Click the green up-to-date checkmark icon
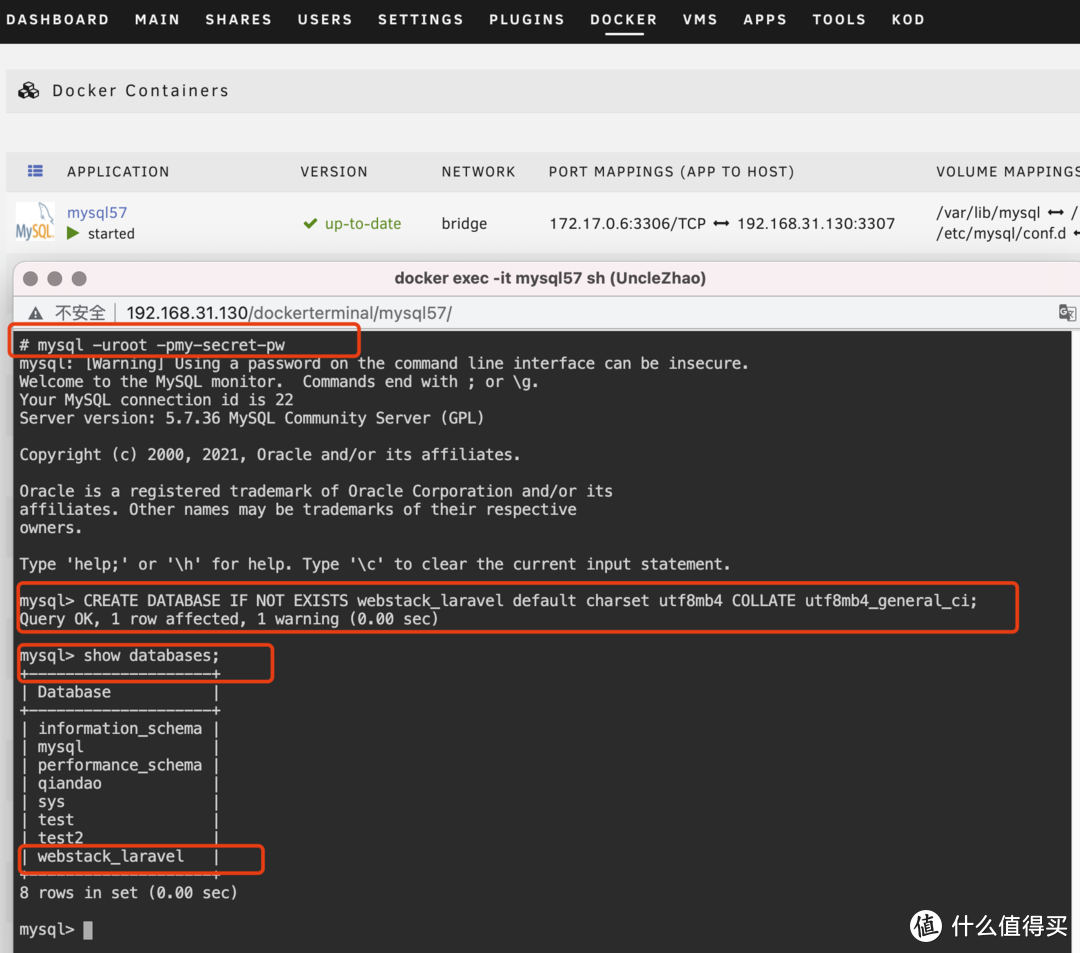Viewport: 1080px width, 953px height. 310,224
